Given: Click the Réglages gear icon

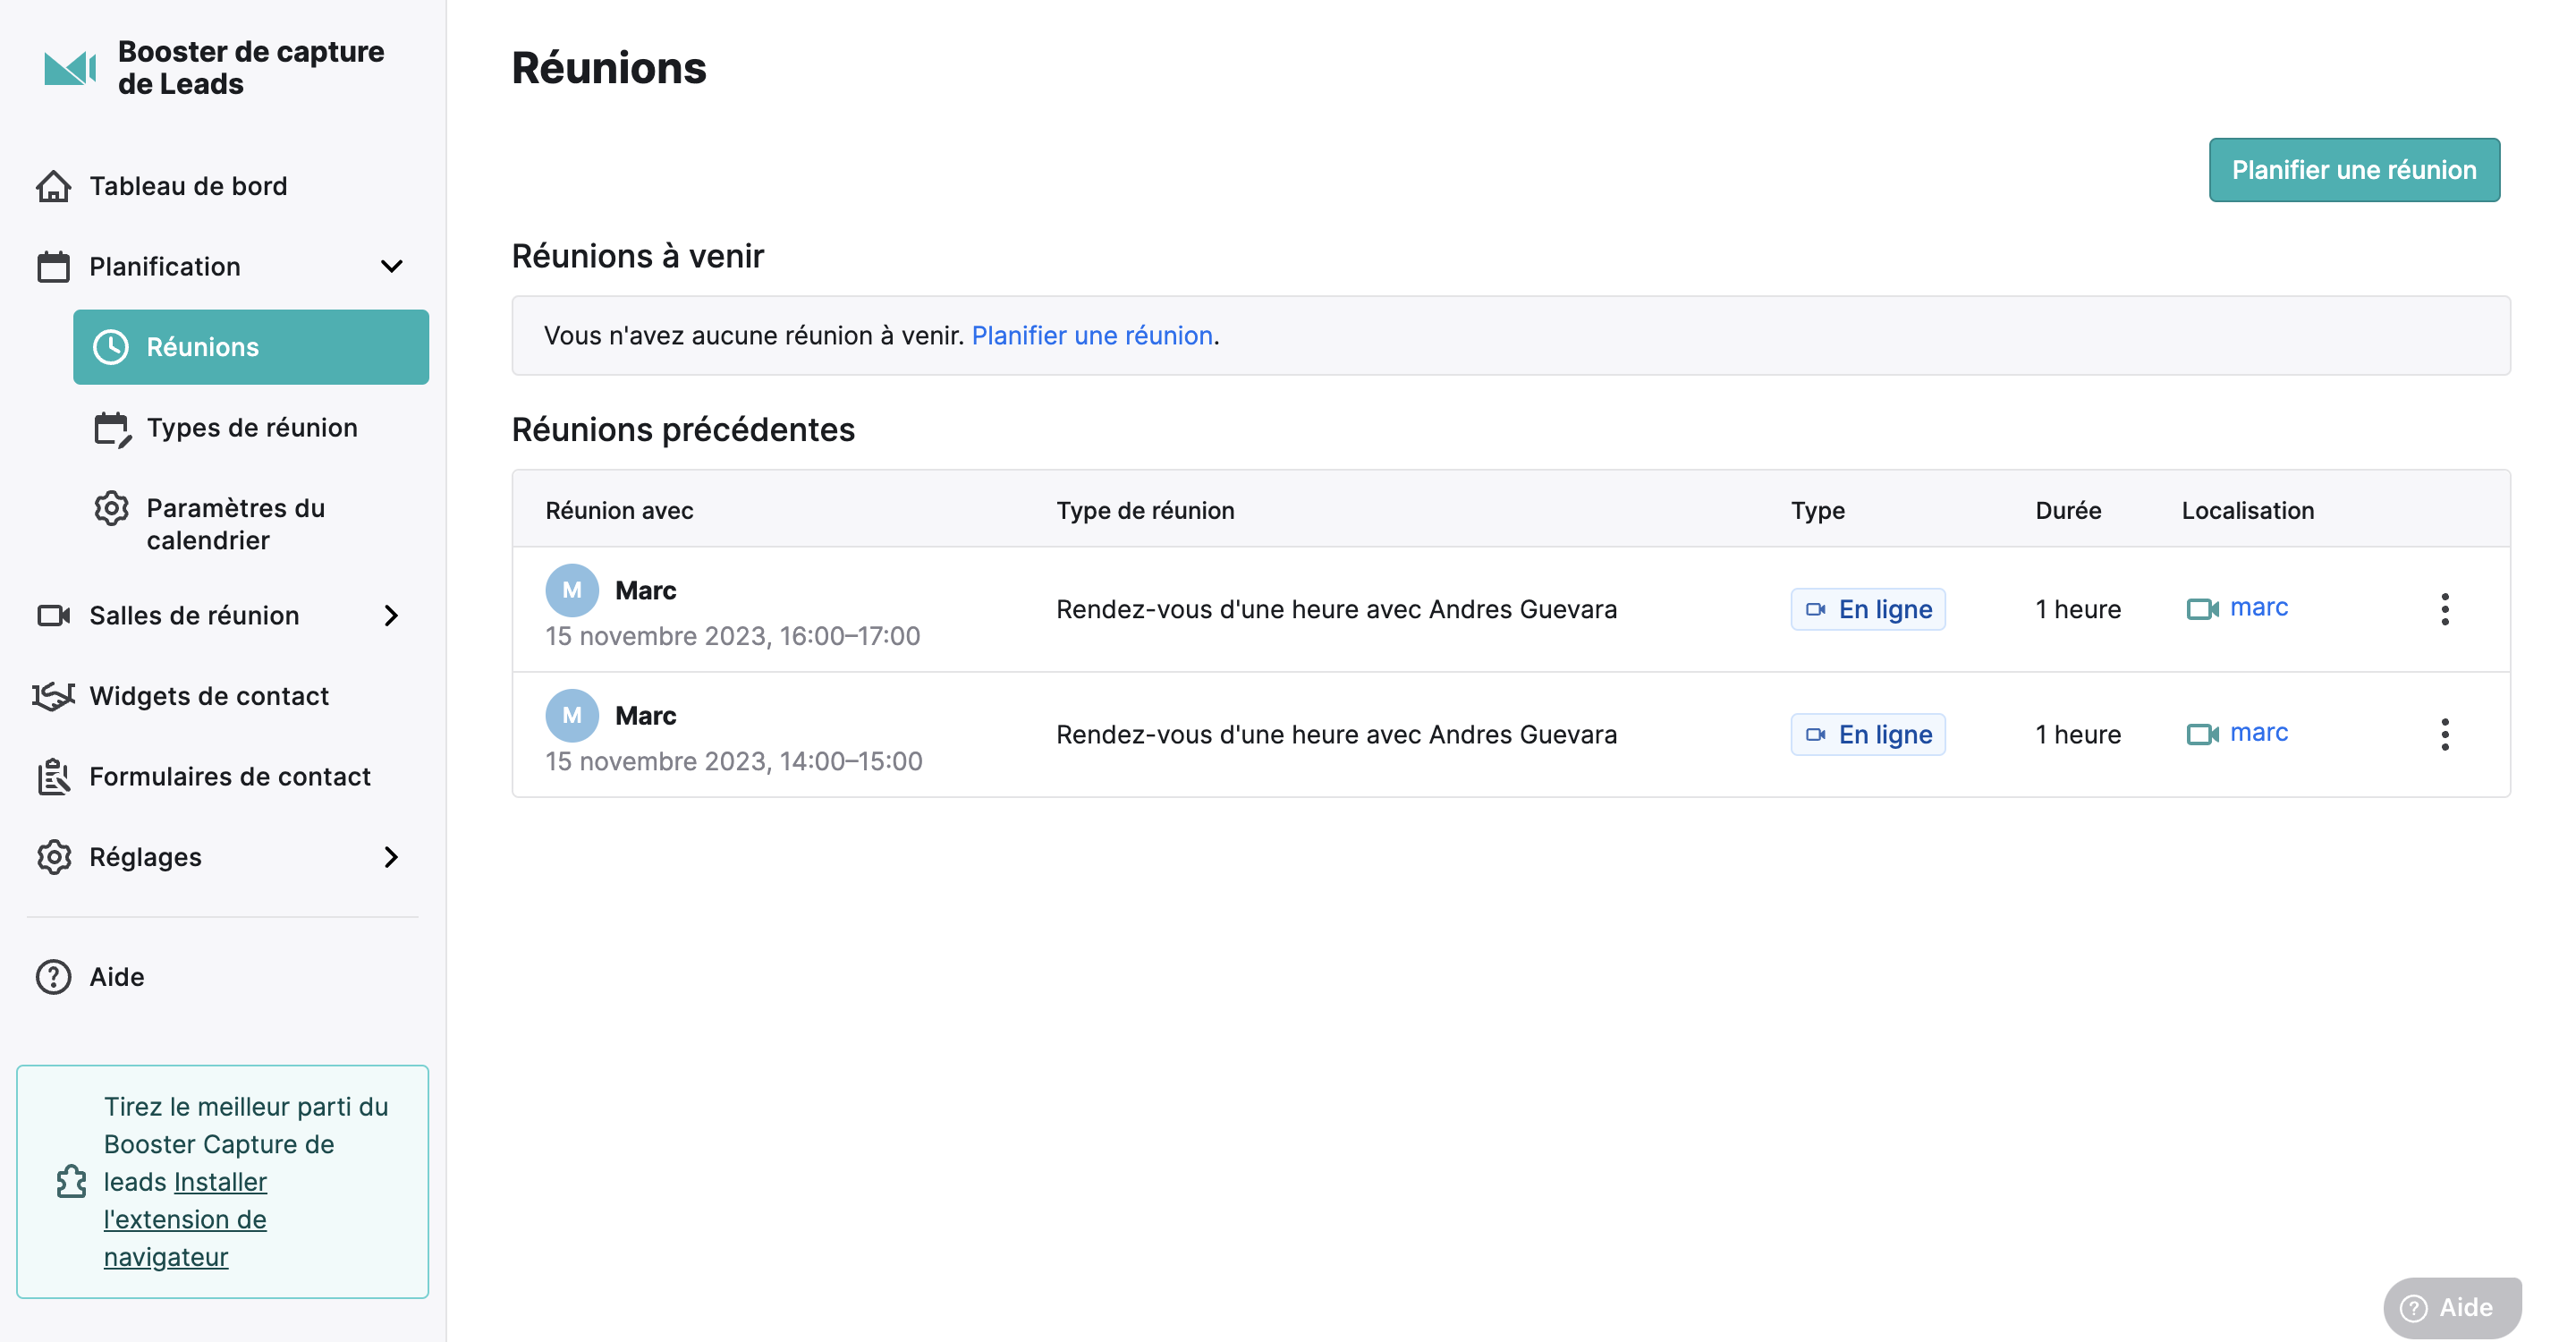Looking at the screenshot, I should pyautogui.click(x=53, y=857).
